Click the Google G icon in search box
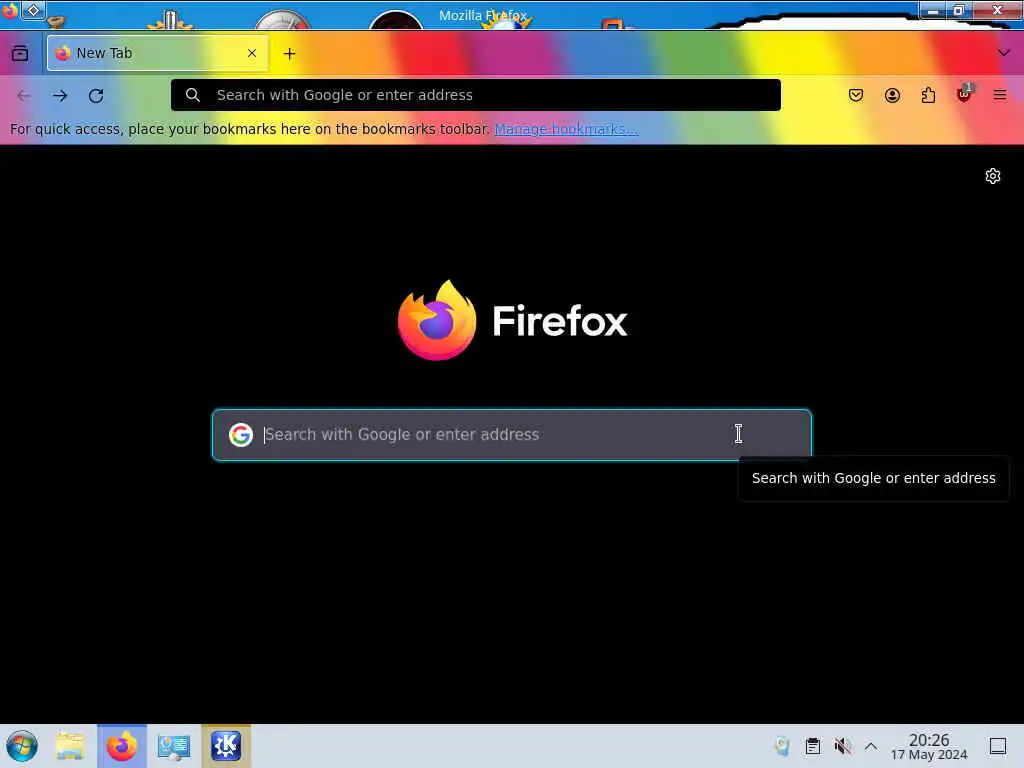 pyautogui.click(x=240, y=434)
